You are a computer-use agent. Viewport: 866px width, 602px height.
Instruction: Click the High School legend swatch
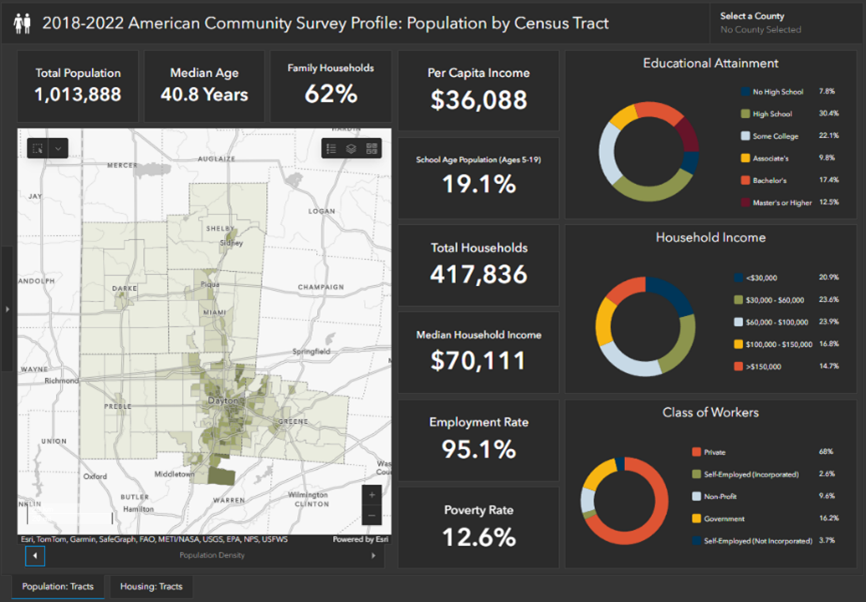pos(746,114)
